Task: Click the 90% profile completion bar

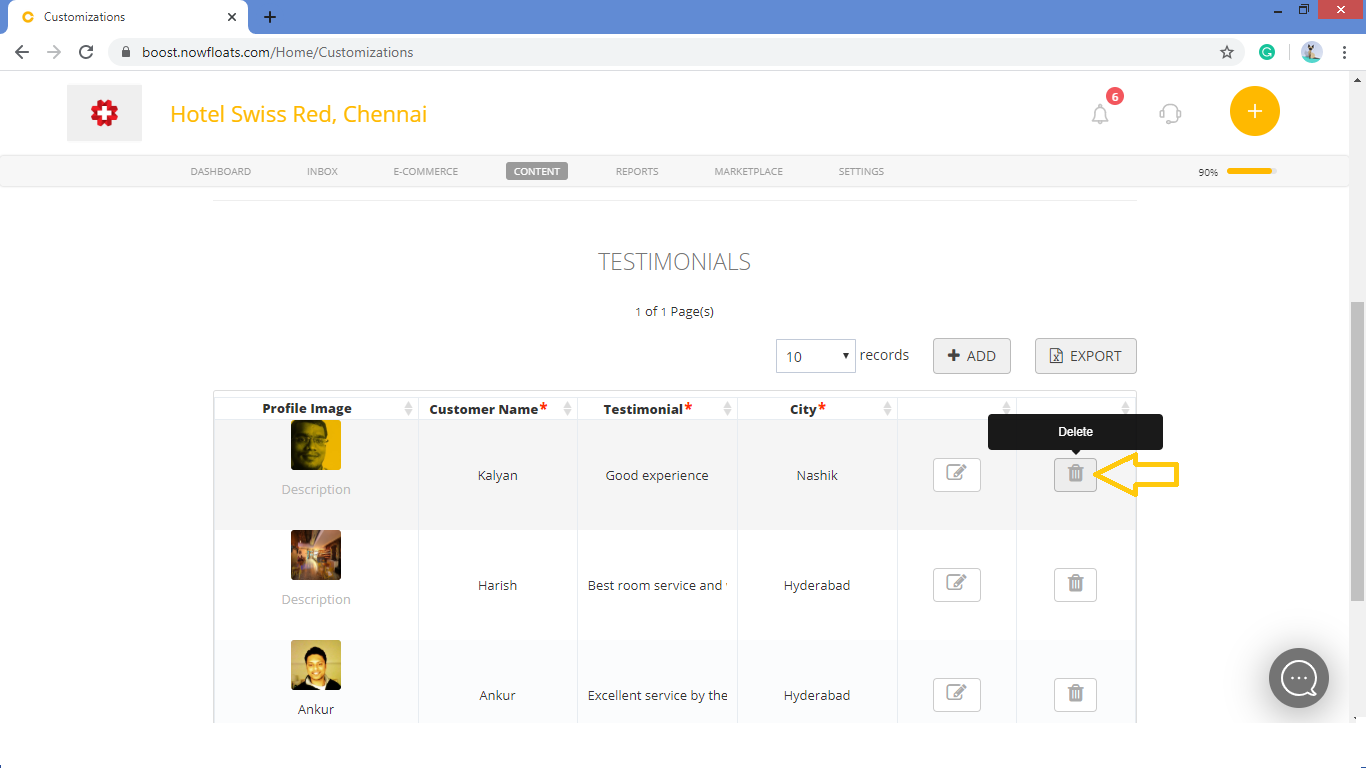Action: coord(1251,171)
